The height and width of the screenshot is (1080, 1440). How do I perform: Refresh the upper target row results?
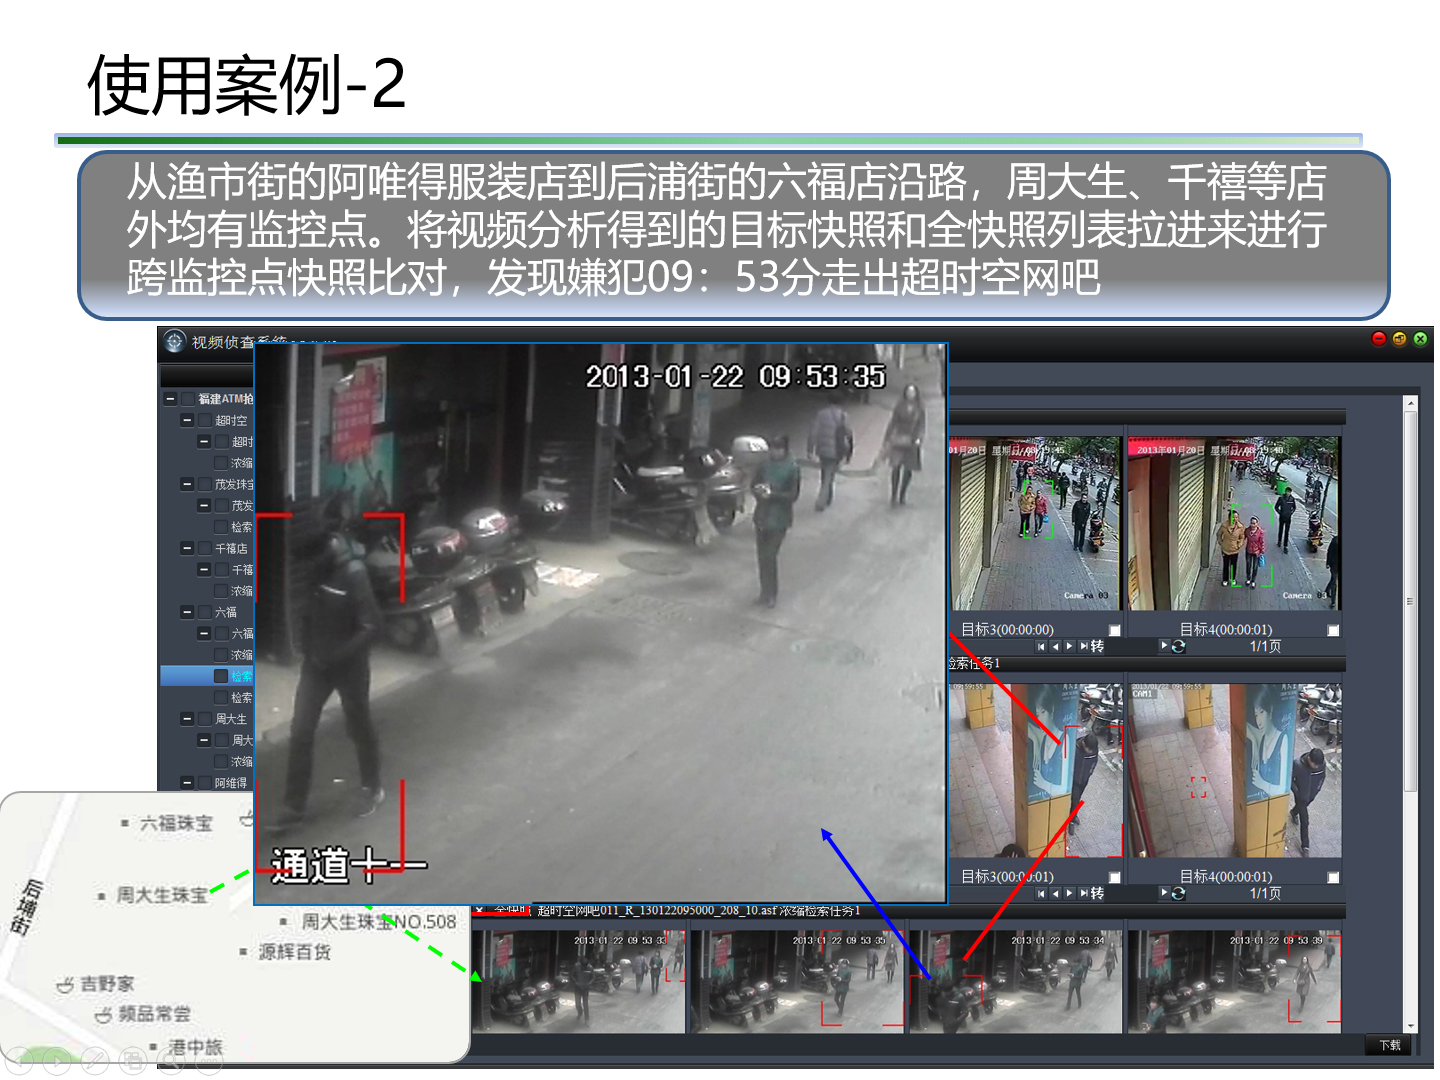pos(1179,647)
